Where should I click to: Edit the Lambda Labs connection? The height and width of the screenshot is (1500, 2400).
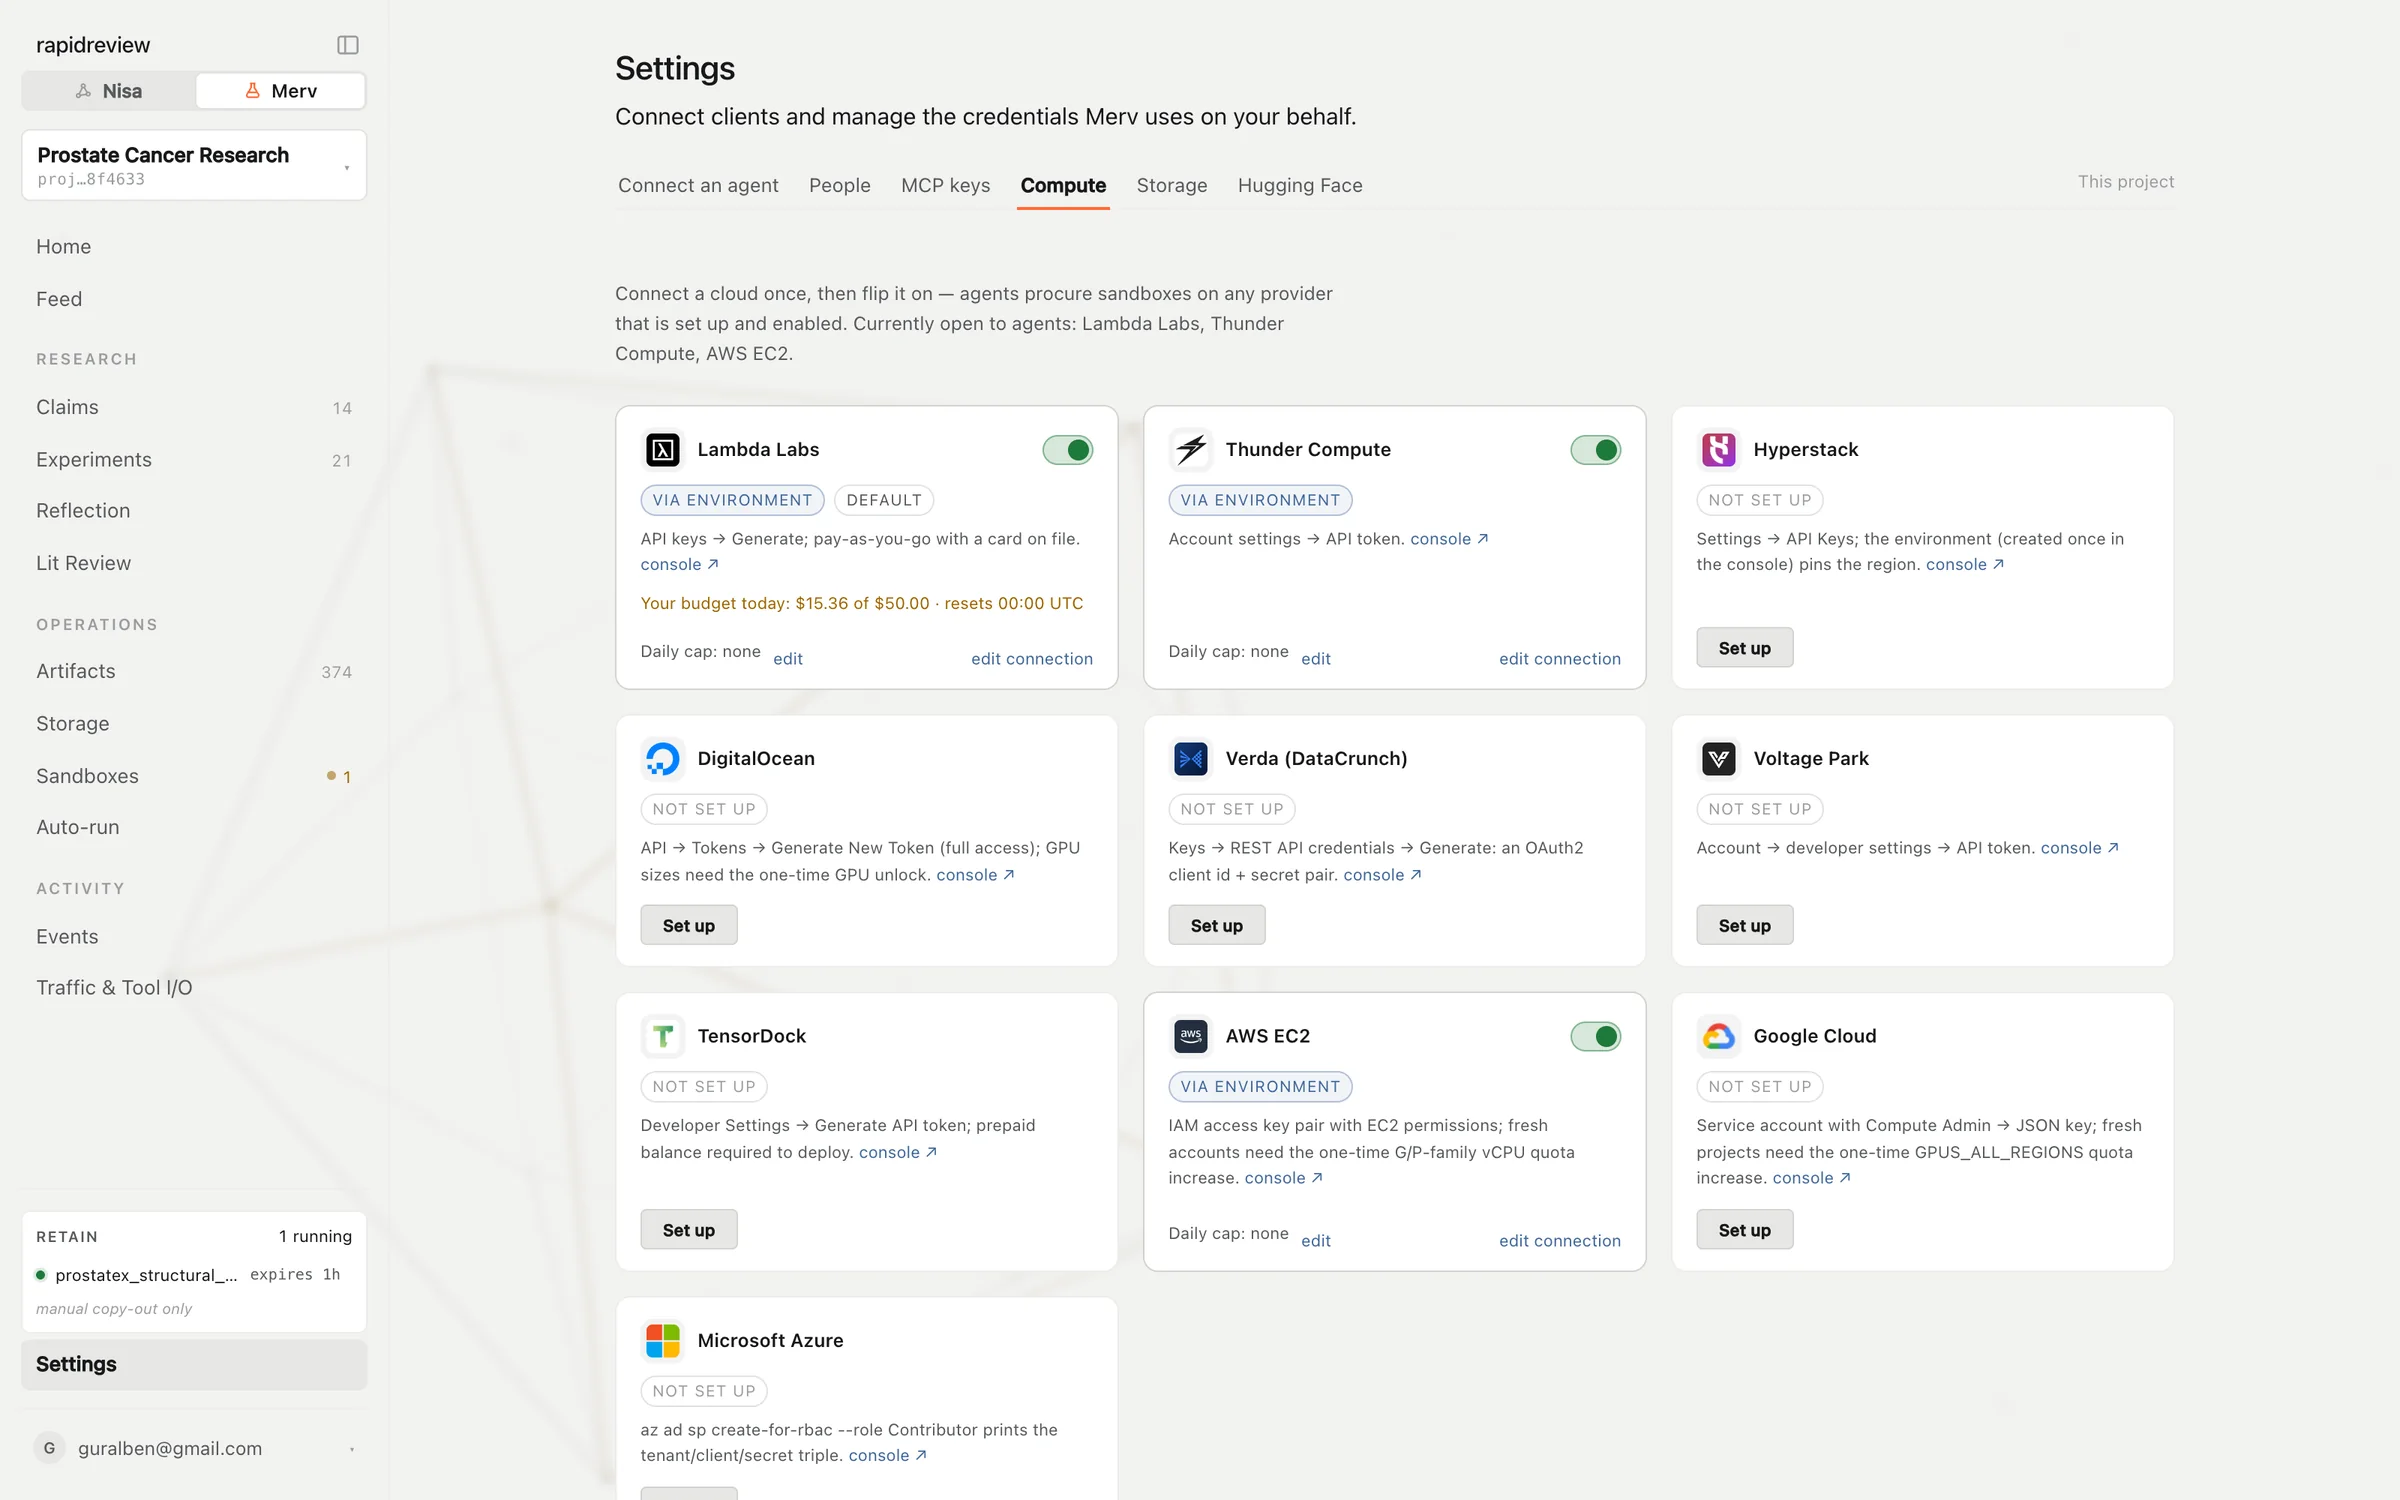(x=1031, y=658)
